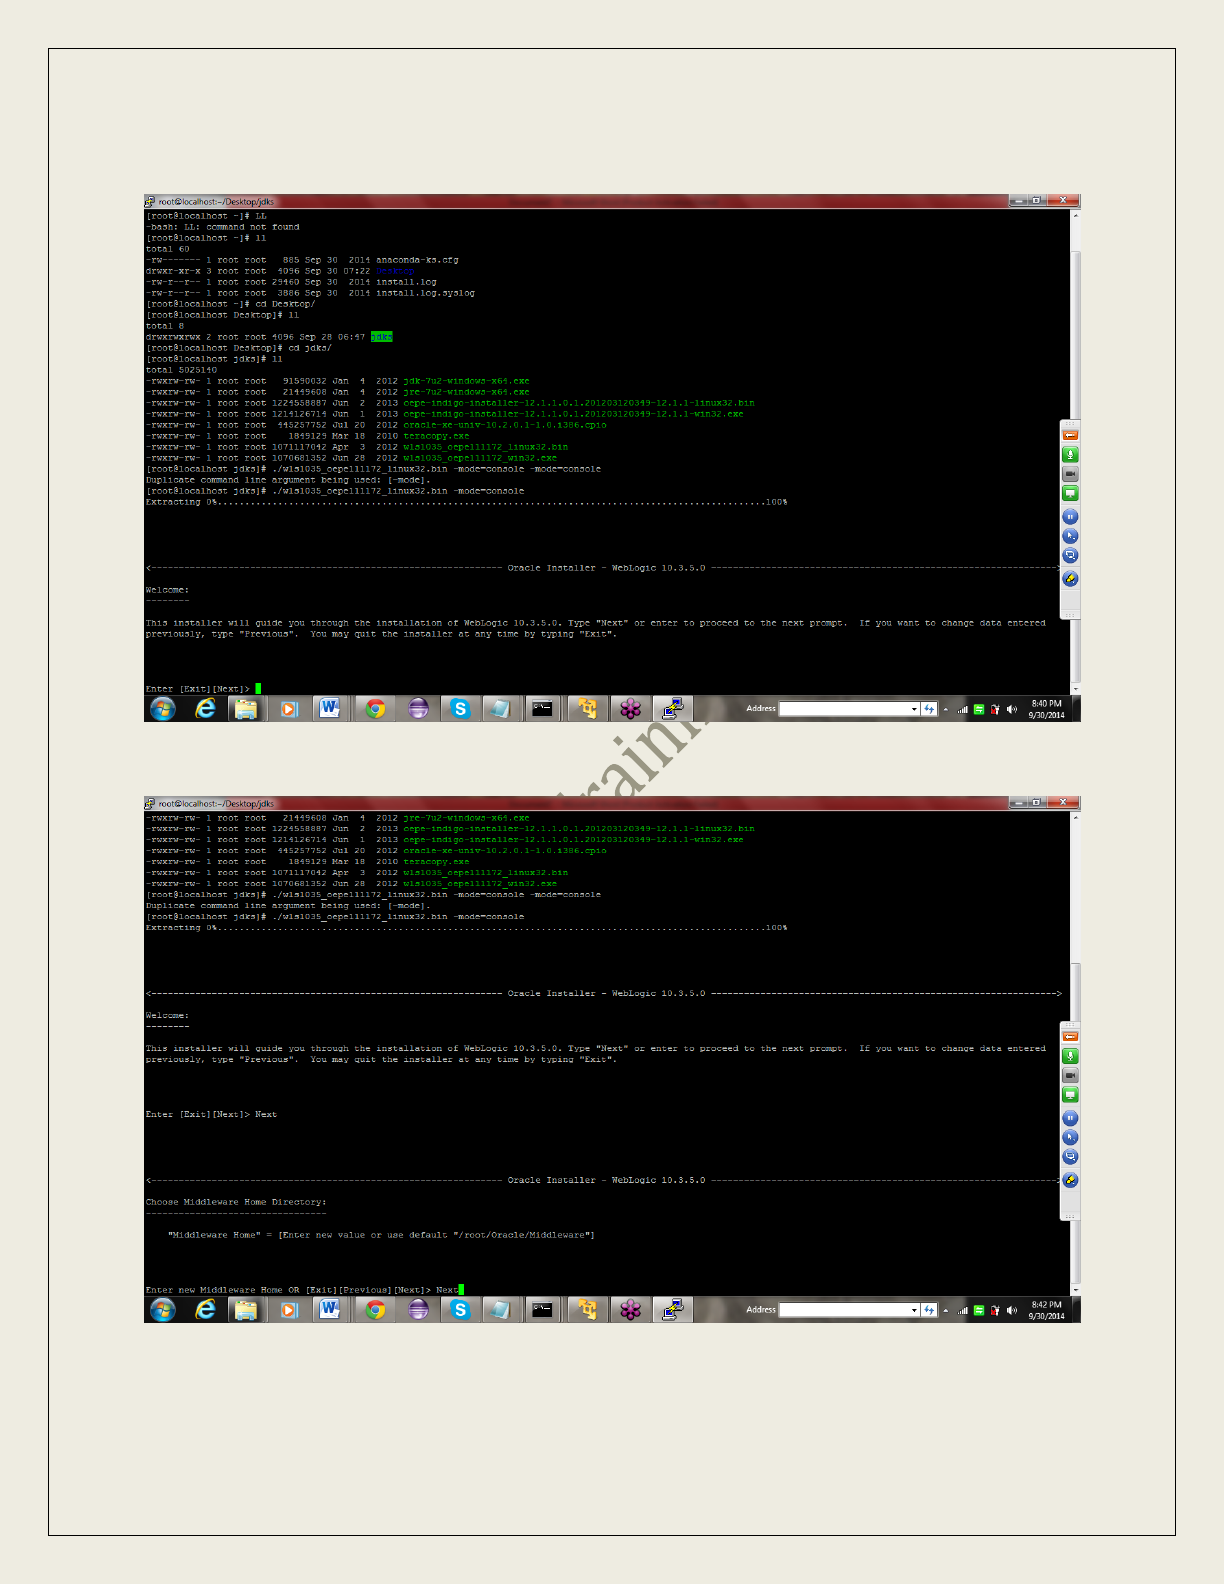Open Microsoft Word in the 8:40 PM taskbar

[x=330, y=709]
